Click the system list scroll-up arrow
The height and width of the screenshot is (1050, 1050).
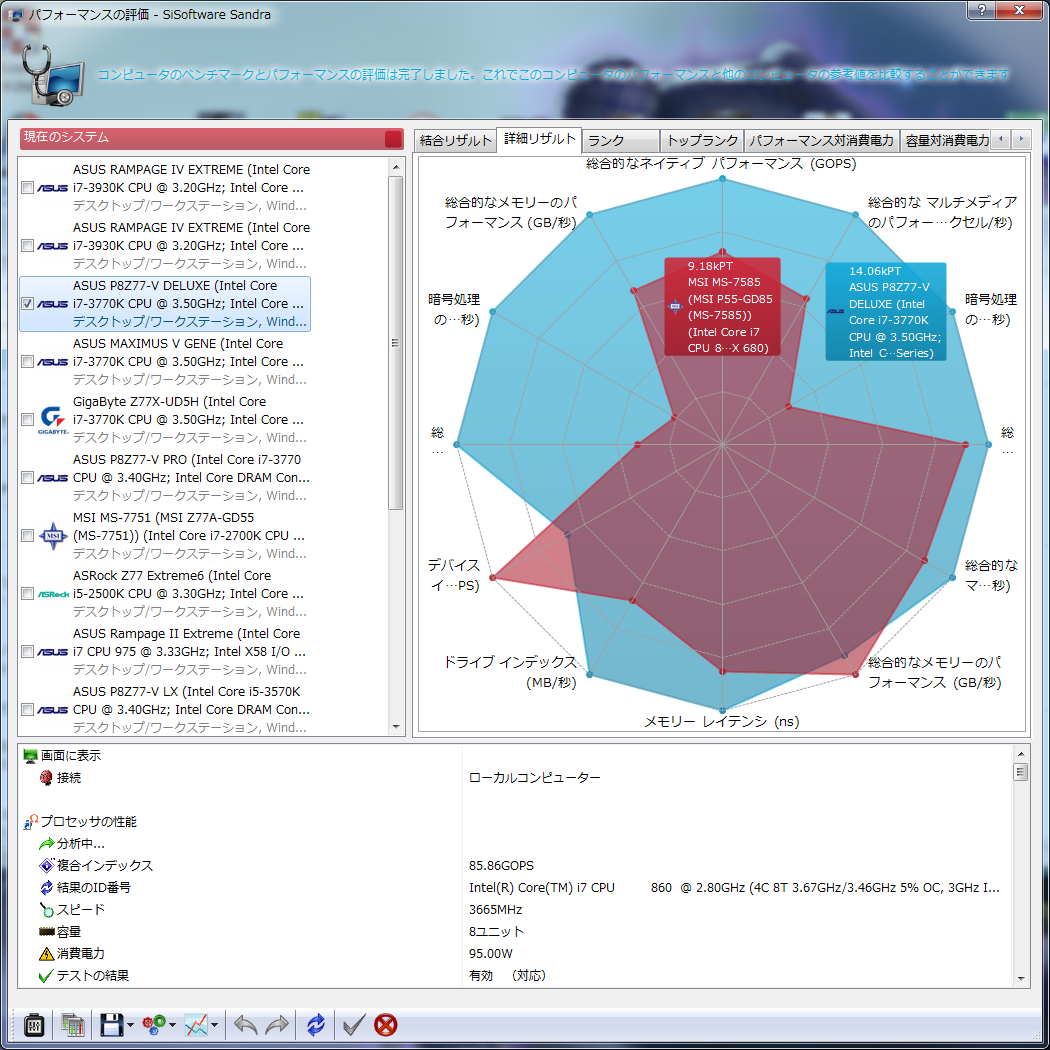396,167
